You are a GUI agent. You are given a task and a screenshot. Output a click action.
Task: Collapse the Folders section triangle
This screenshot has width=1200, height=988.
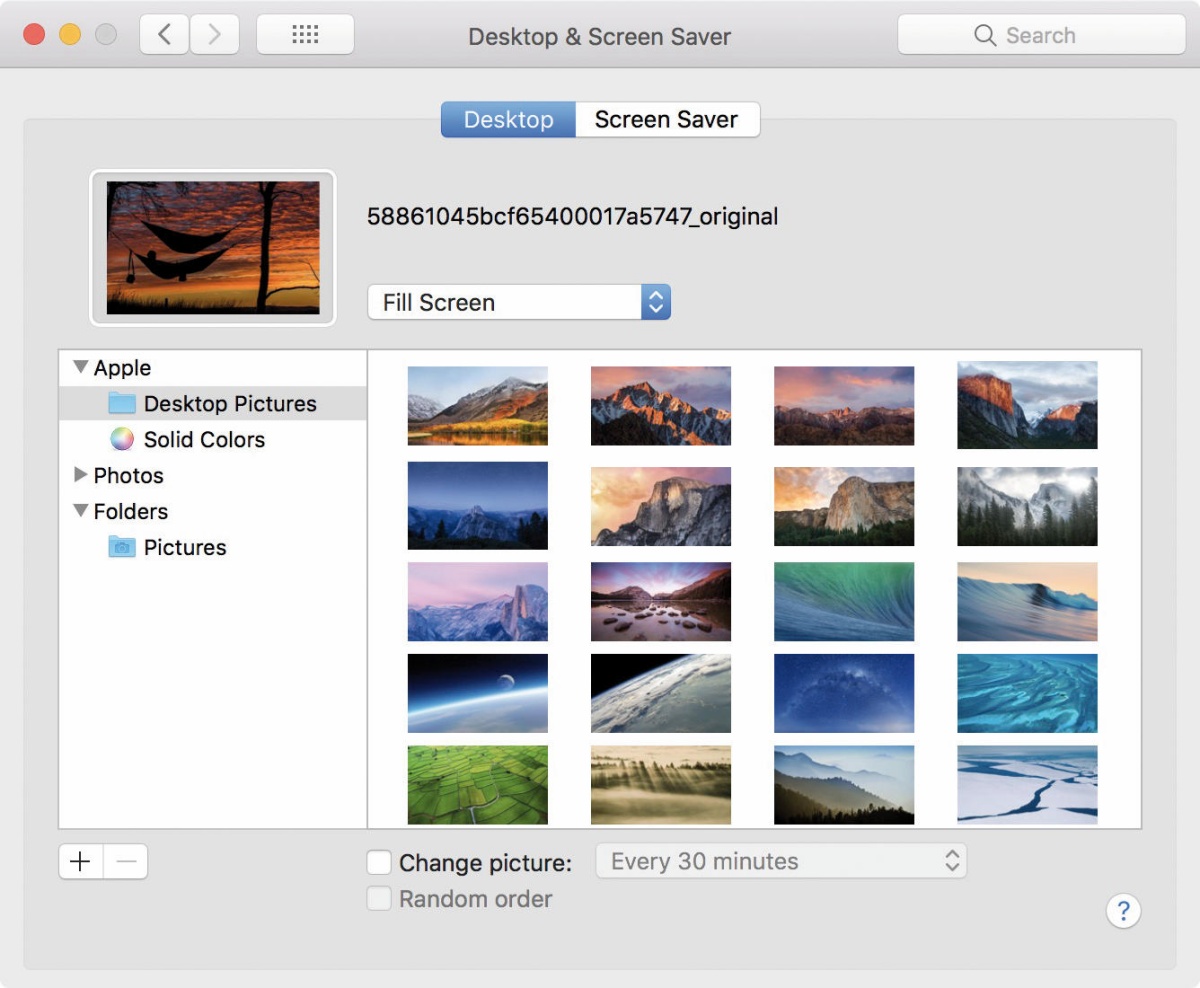click(81, 511)
